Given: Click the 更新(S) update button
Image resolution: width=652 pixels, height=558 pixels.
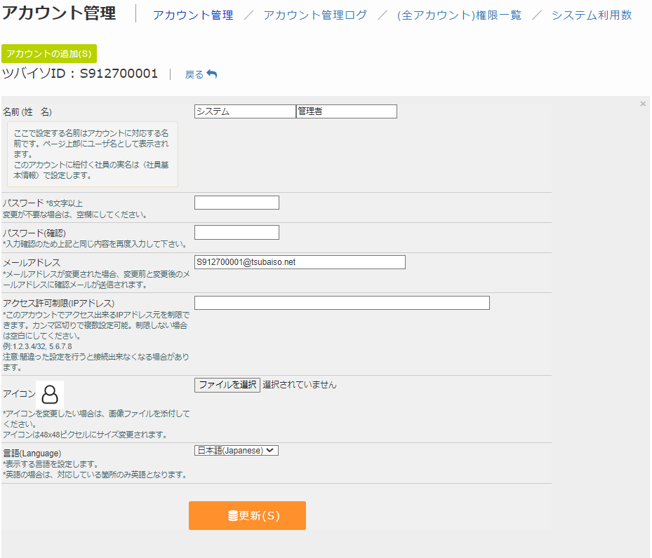Looking at the screenshot, I should (x=247, y=516).
